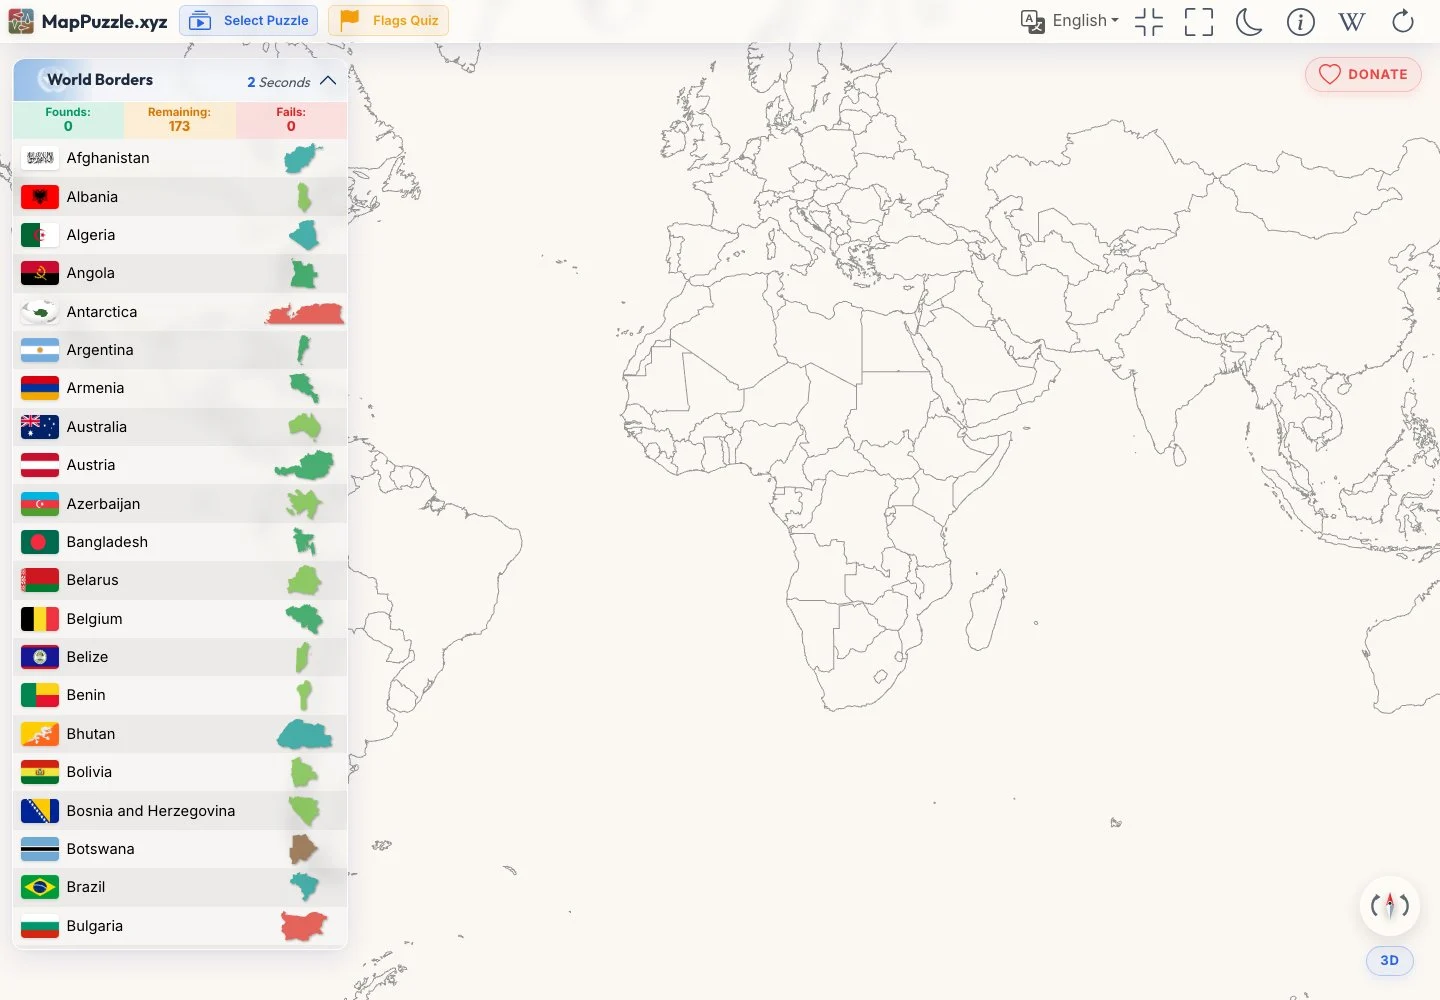Select Botswana in the list
This screenshot has height=1000, width=1440.
pyautogui.click(x=180, y=849)
